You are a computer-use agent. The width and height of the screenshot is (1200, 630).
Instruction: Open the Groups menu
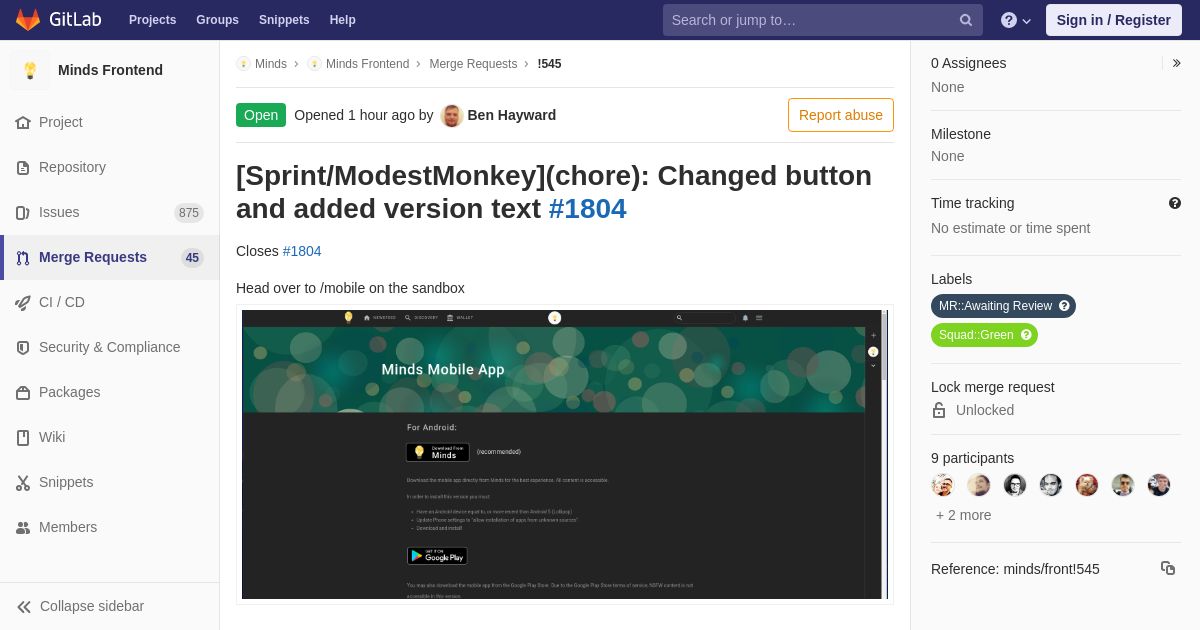click(x=217, y=20)
